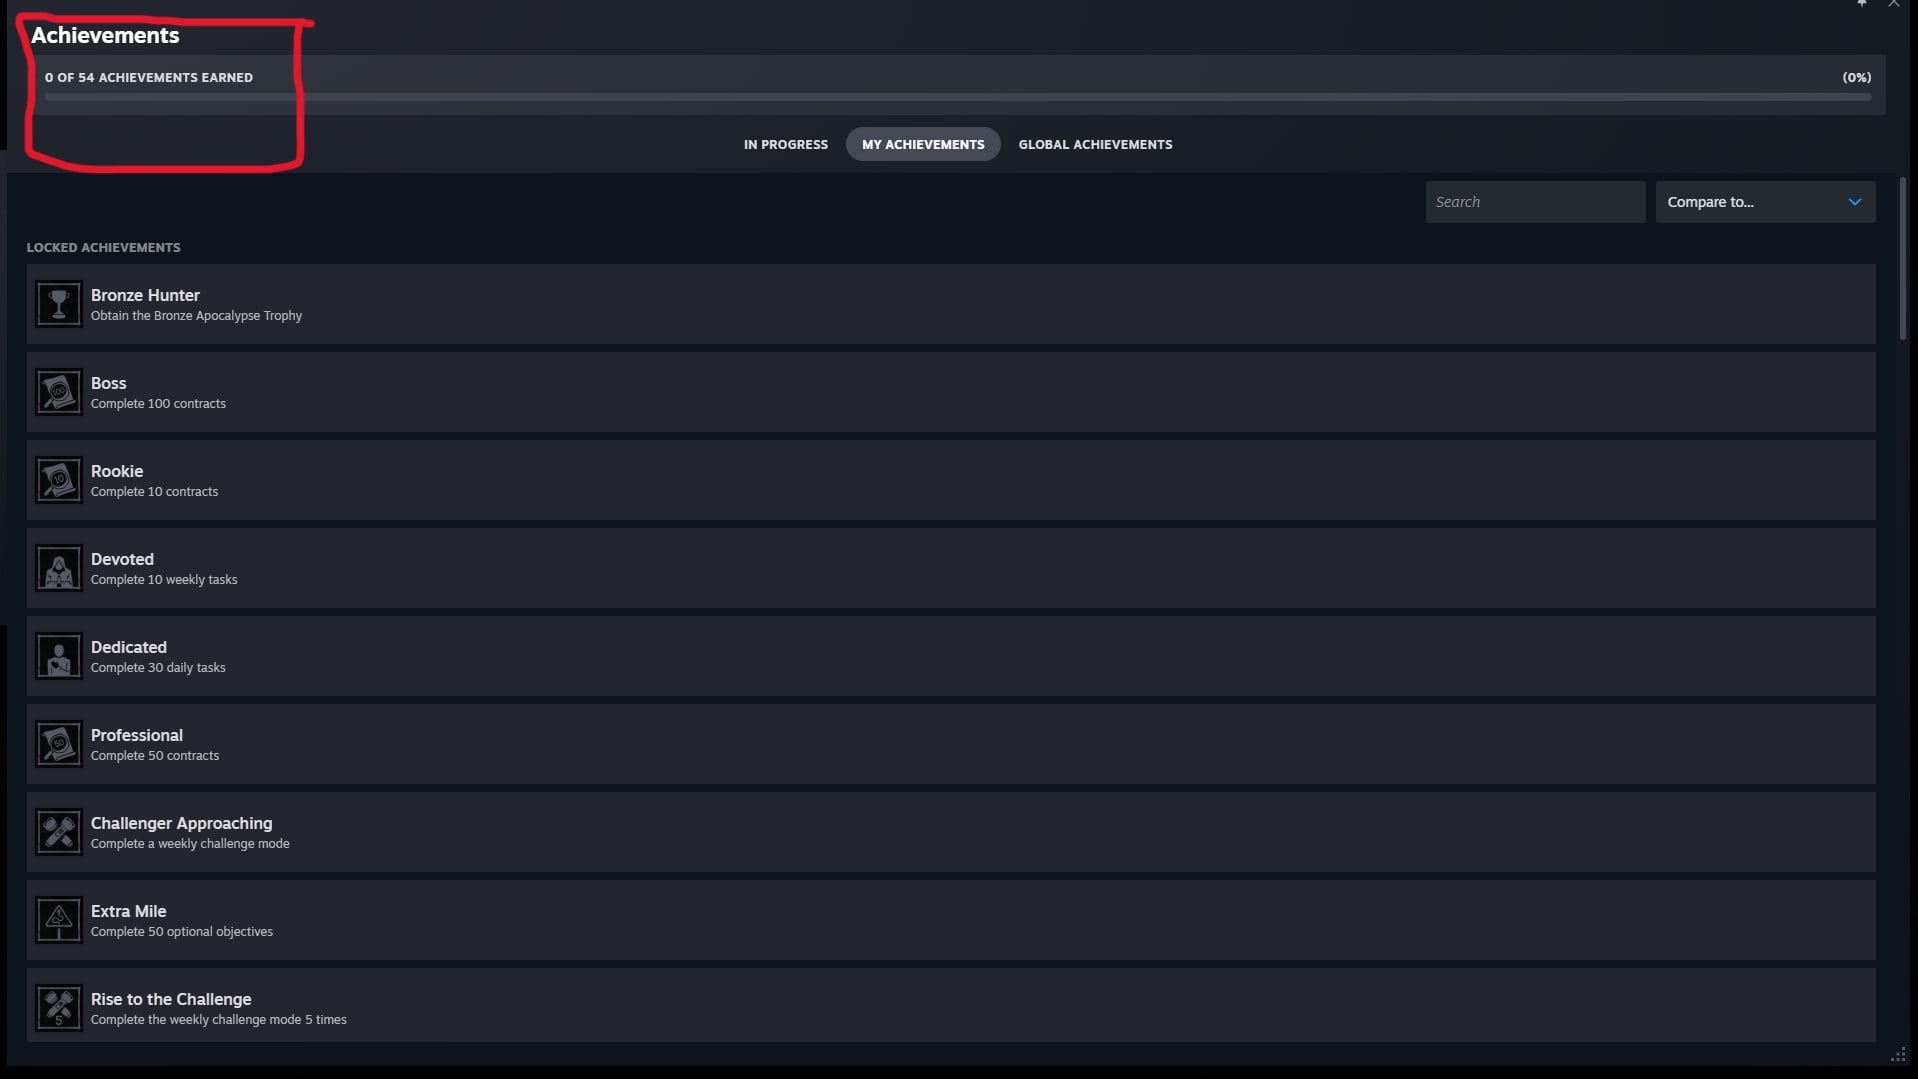1918x1079 pixels.
Task: Open the Global Achievements tab
Action: click(x=1095, y=144)
